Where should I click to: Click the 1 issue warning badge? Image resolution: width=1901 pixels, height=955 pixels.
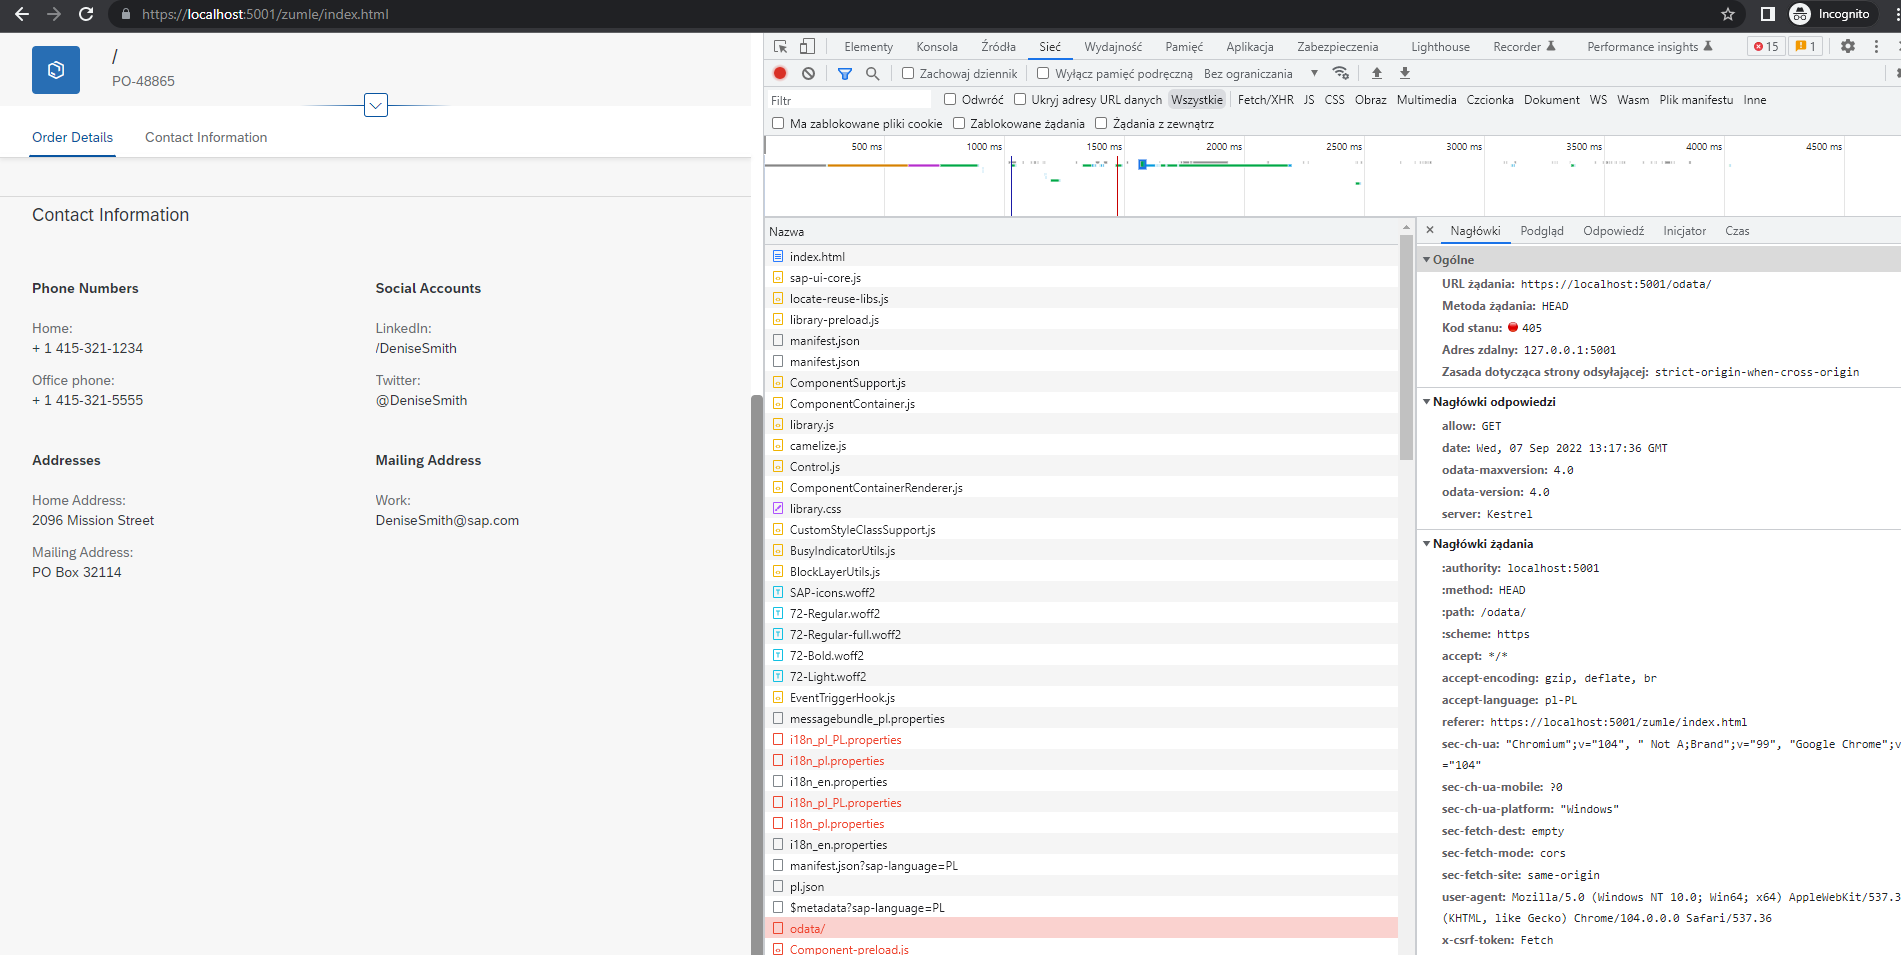coord(1805,46)
